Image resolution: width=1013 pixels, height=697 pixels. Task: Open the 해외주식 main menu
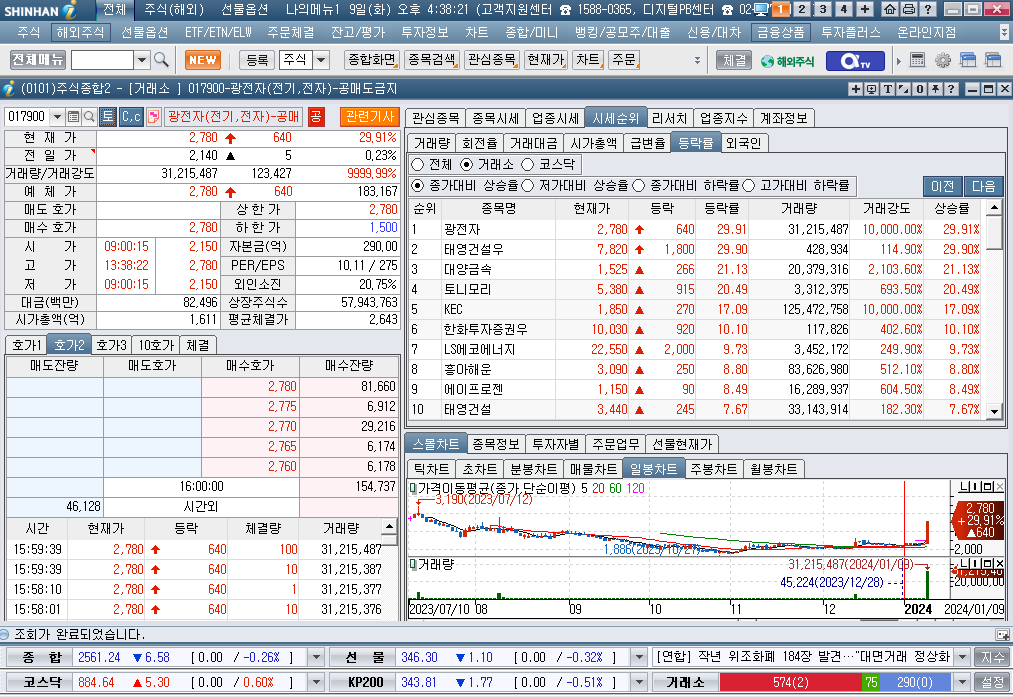80,32
